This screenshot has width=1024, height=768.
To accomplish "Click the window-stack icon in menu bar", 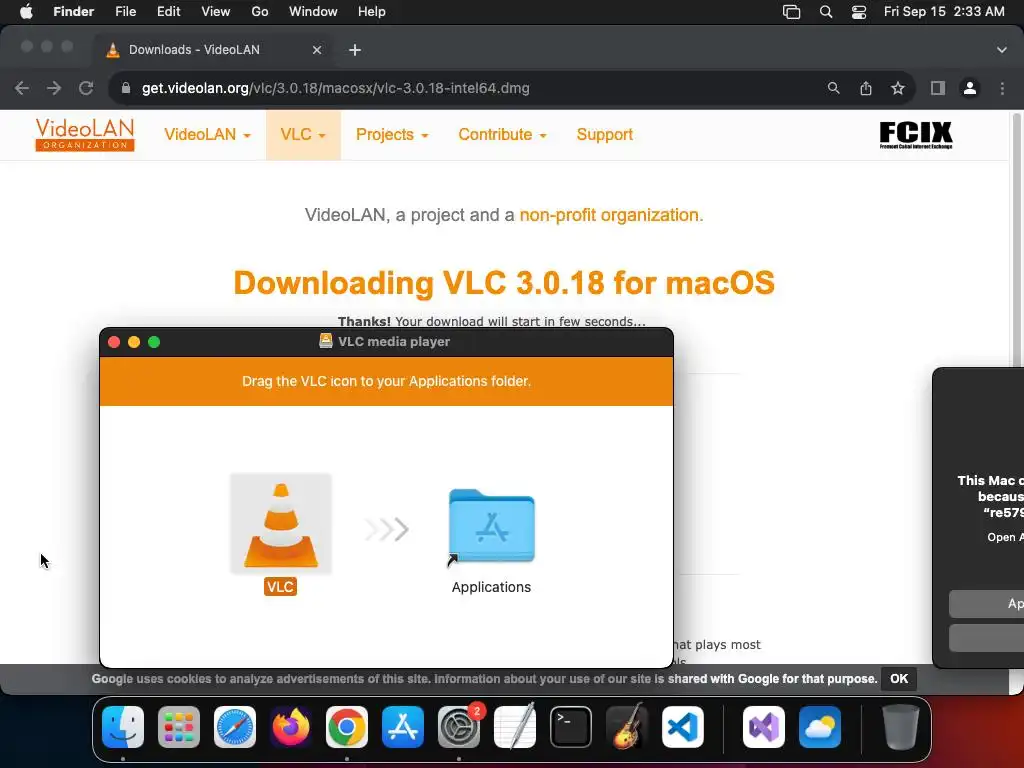I will pos(792,12).
